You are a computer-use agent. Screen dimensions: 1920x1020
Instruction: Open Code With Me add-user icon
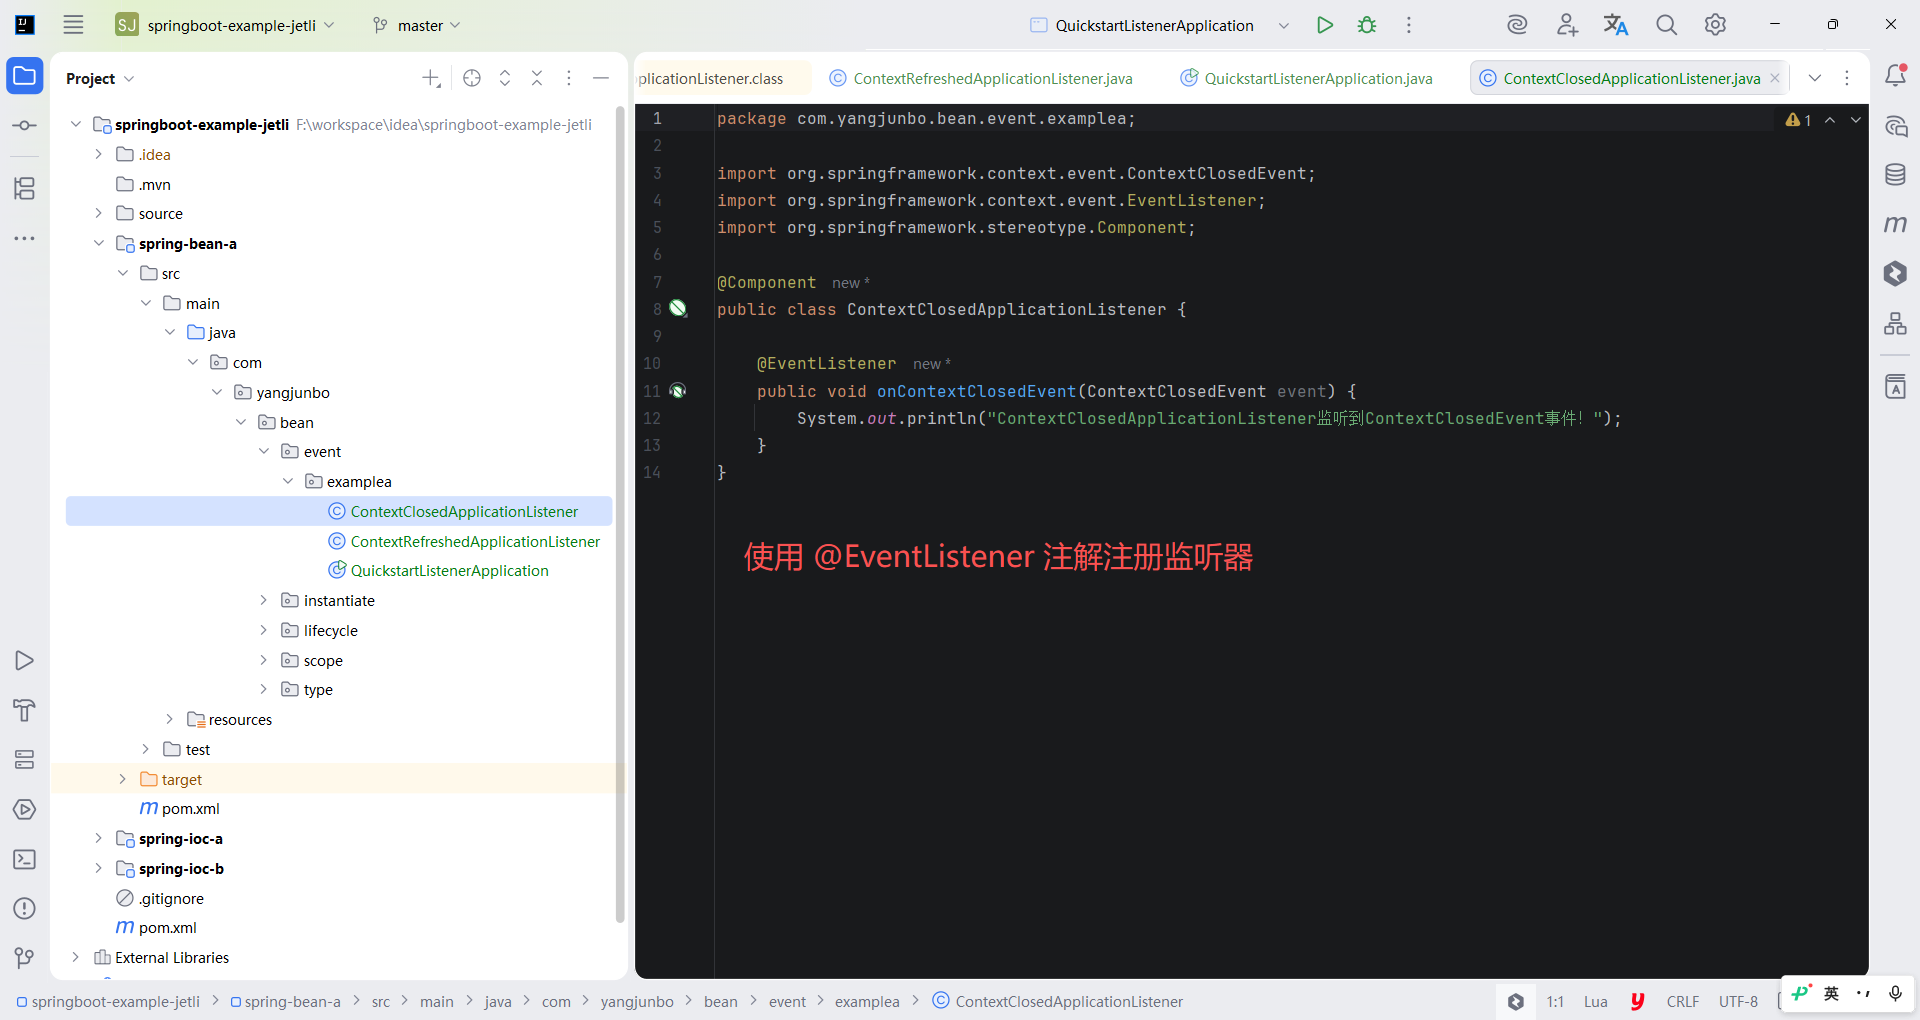(1567, 25)
